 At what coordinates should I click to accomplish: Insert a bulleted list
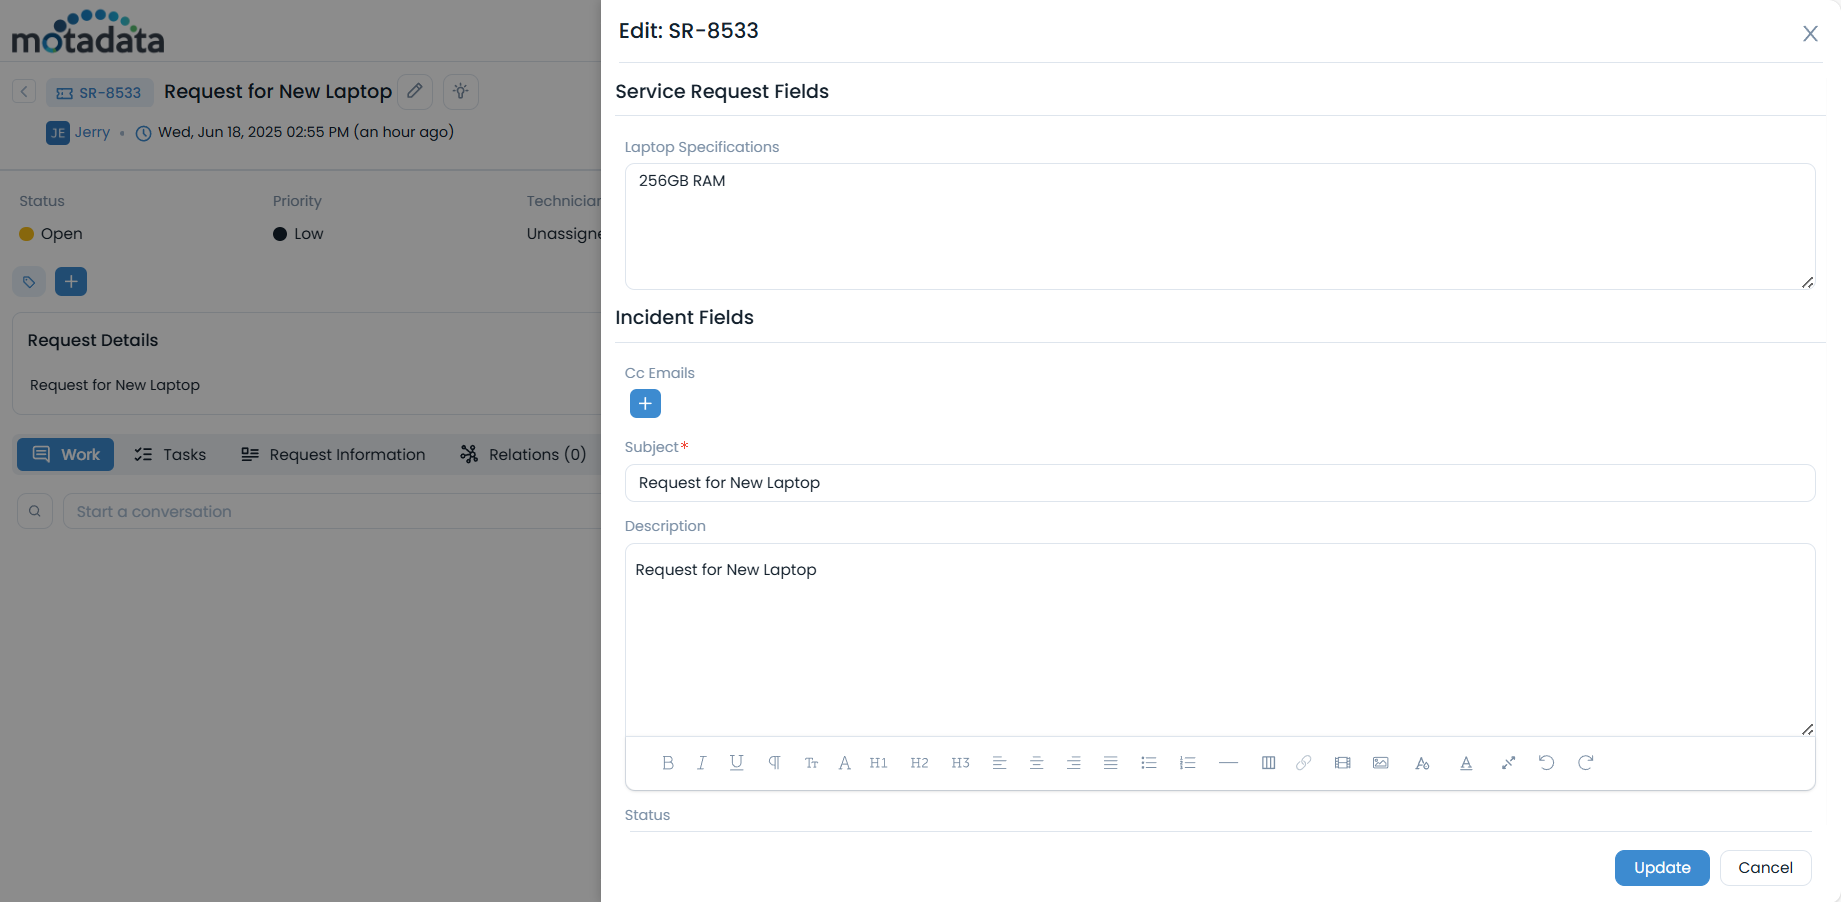point(1149,763)
